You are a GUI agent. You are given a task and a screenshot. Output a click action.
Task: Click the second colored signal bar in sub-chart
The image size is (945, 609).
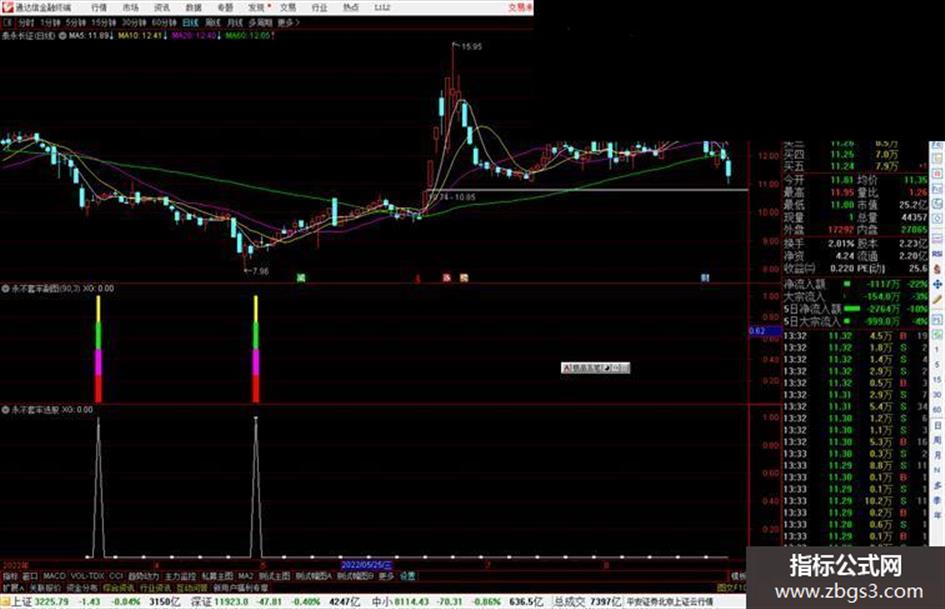(256, 349)
